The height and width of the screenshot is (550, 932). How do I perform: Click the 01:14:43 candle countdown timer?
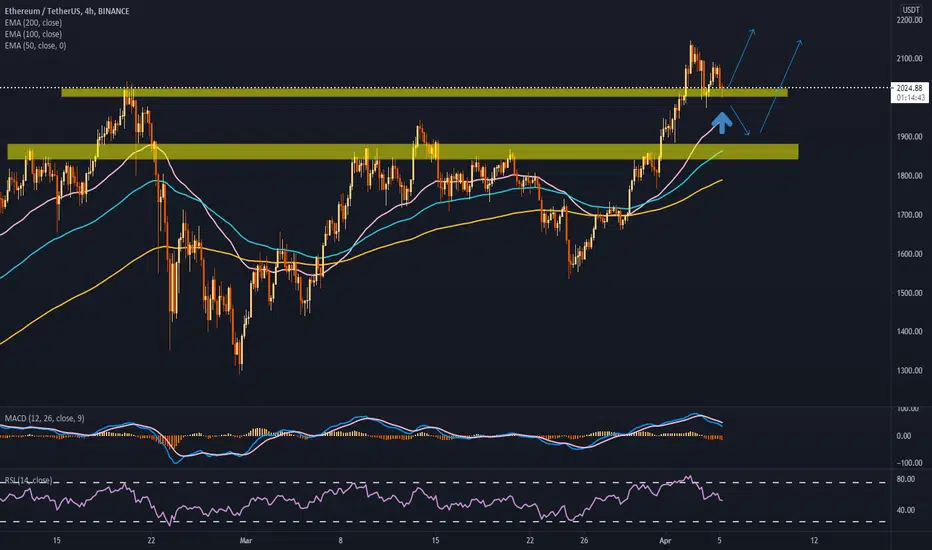(x=910, y=98)
